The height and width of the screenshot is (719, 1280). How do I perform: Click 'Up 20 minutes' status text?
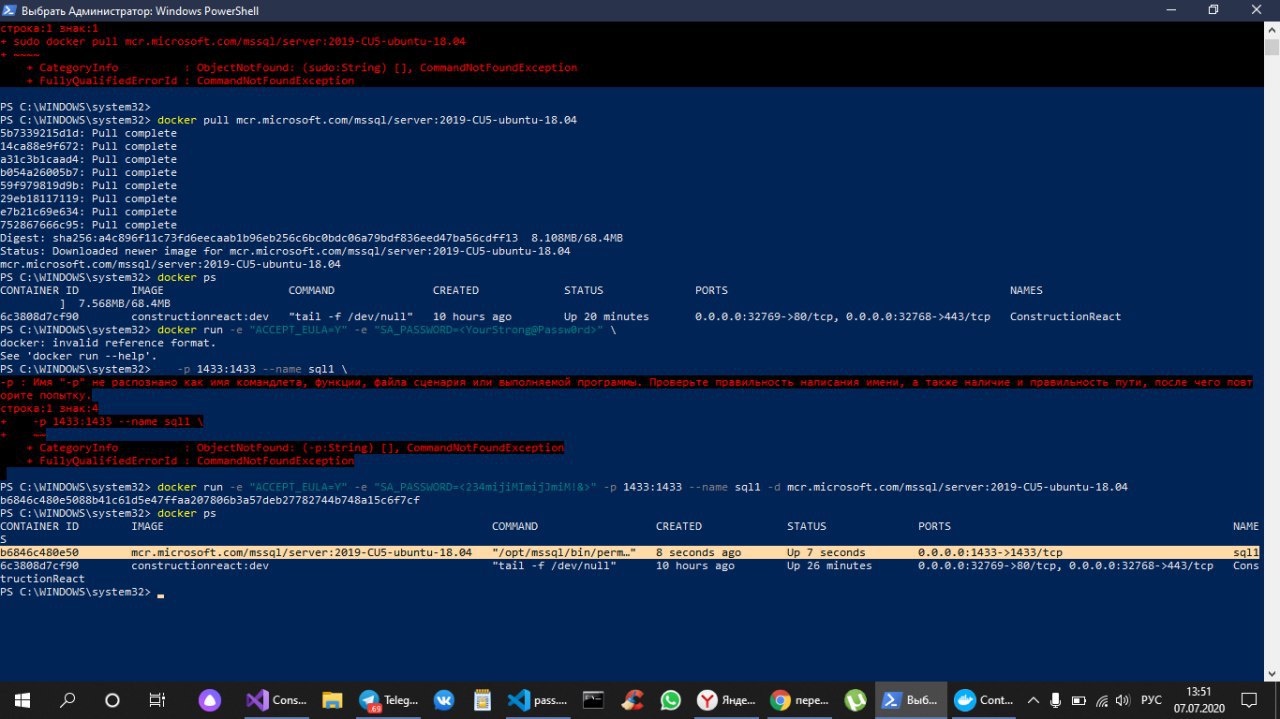click(606, 316)
